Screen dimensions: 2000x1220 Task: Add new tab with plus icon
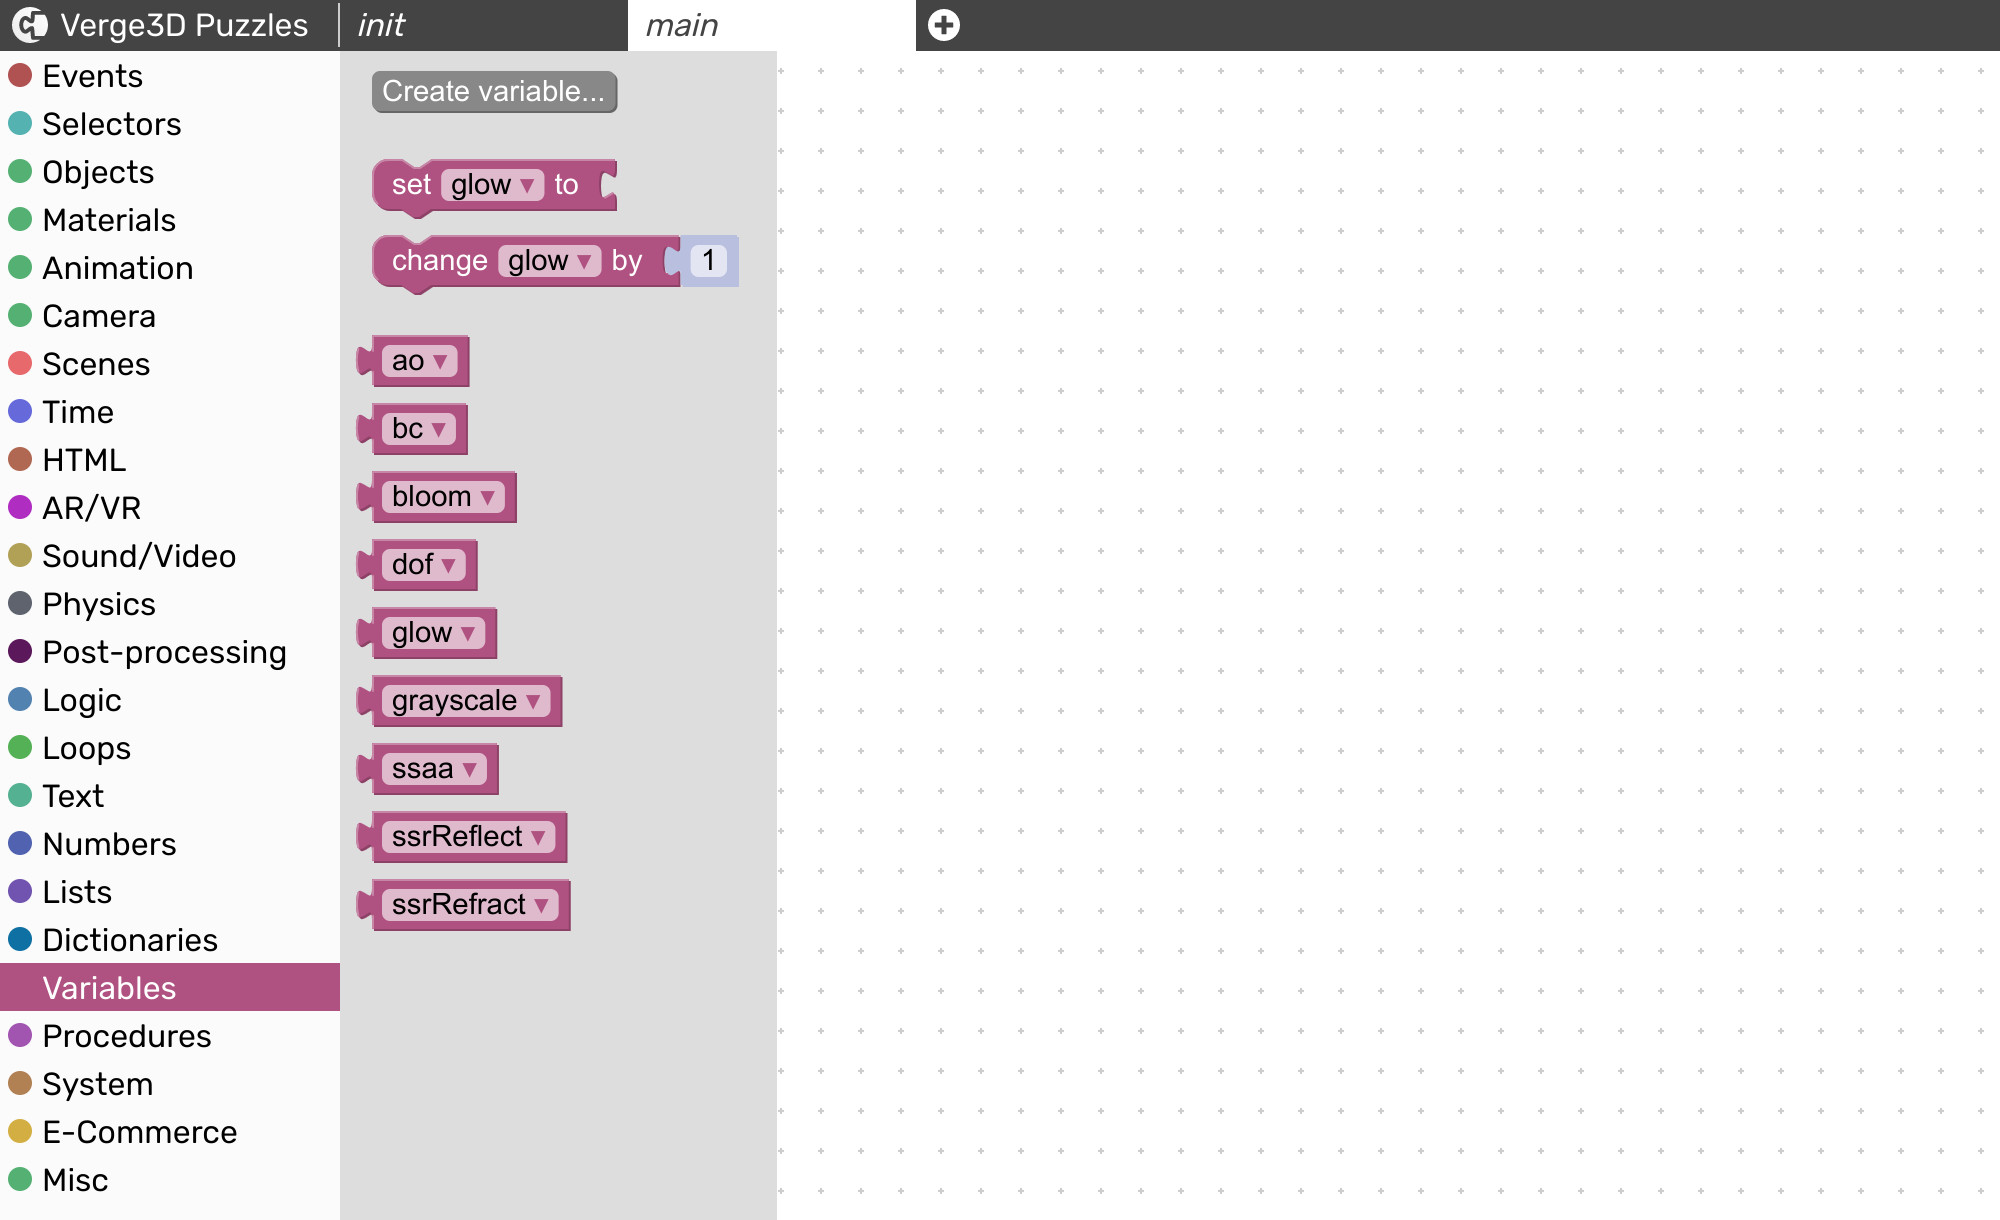[943, 25]
